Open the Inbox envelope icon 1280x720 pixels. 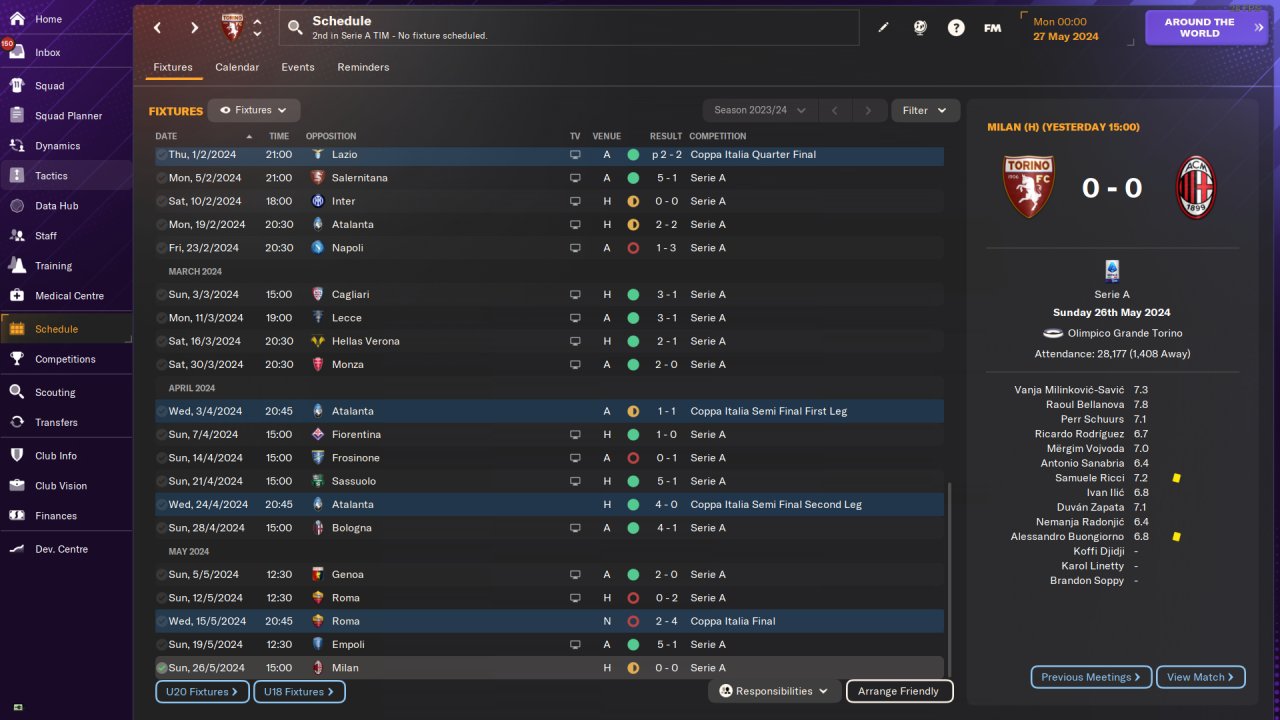pos(17,52)
